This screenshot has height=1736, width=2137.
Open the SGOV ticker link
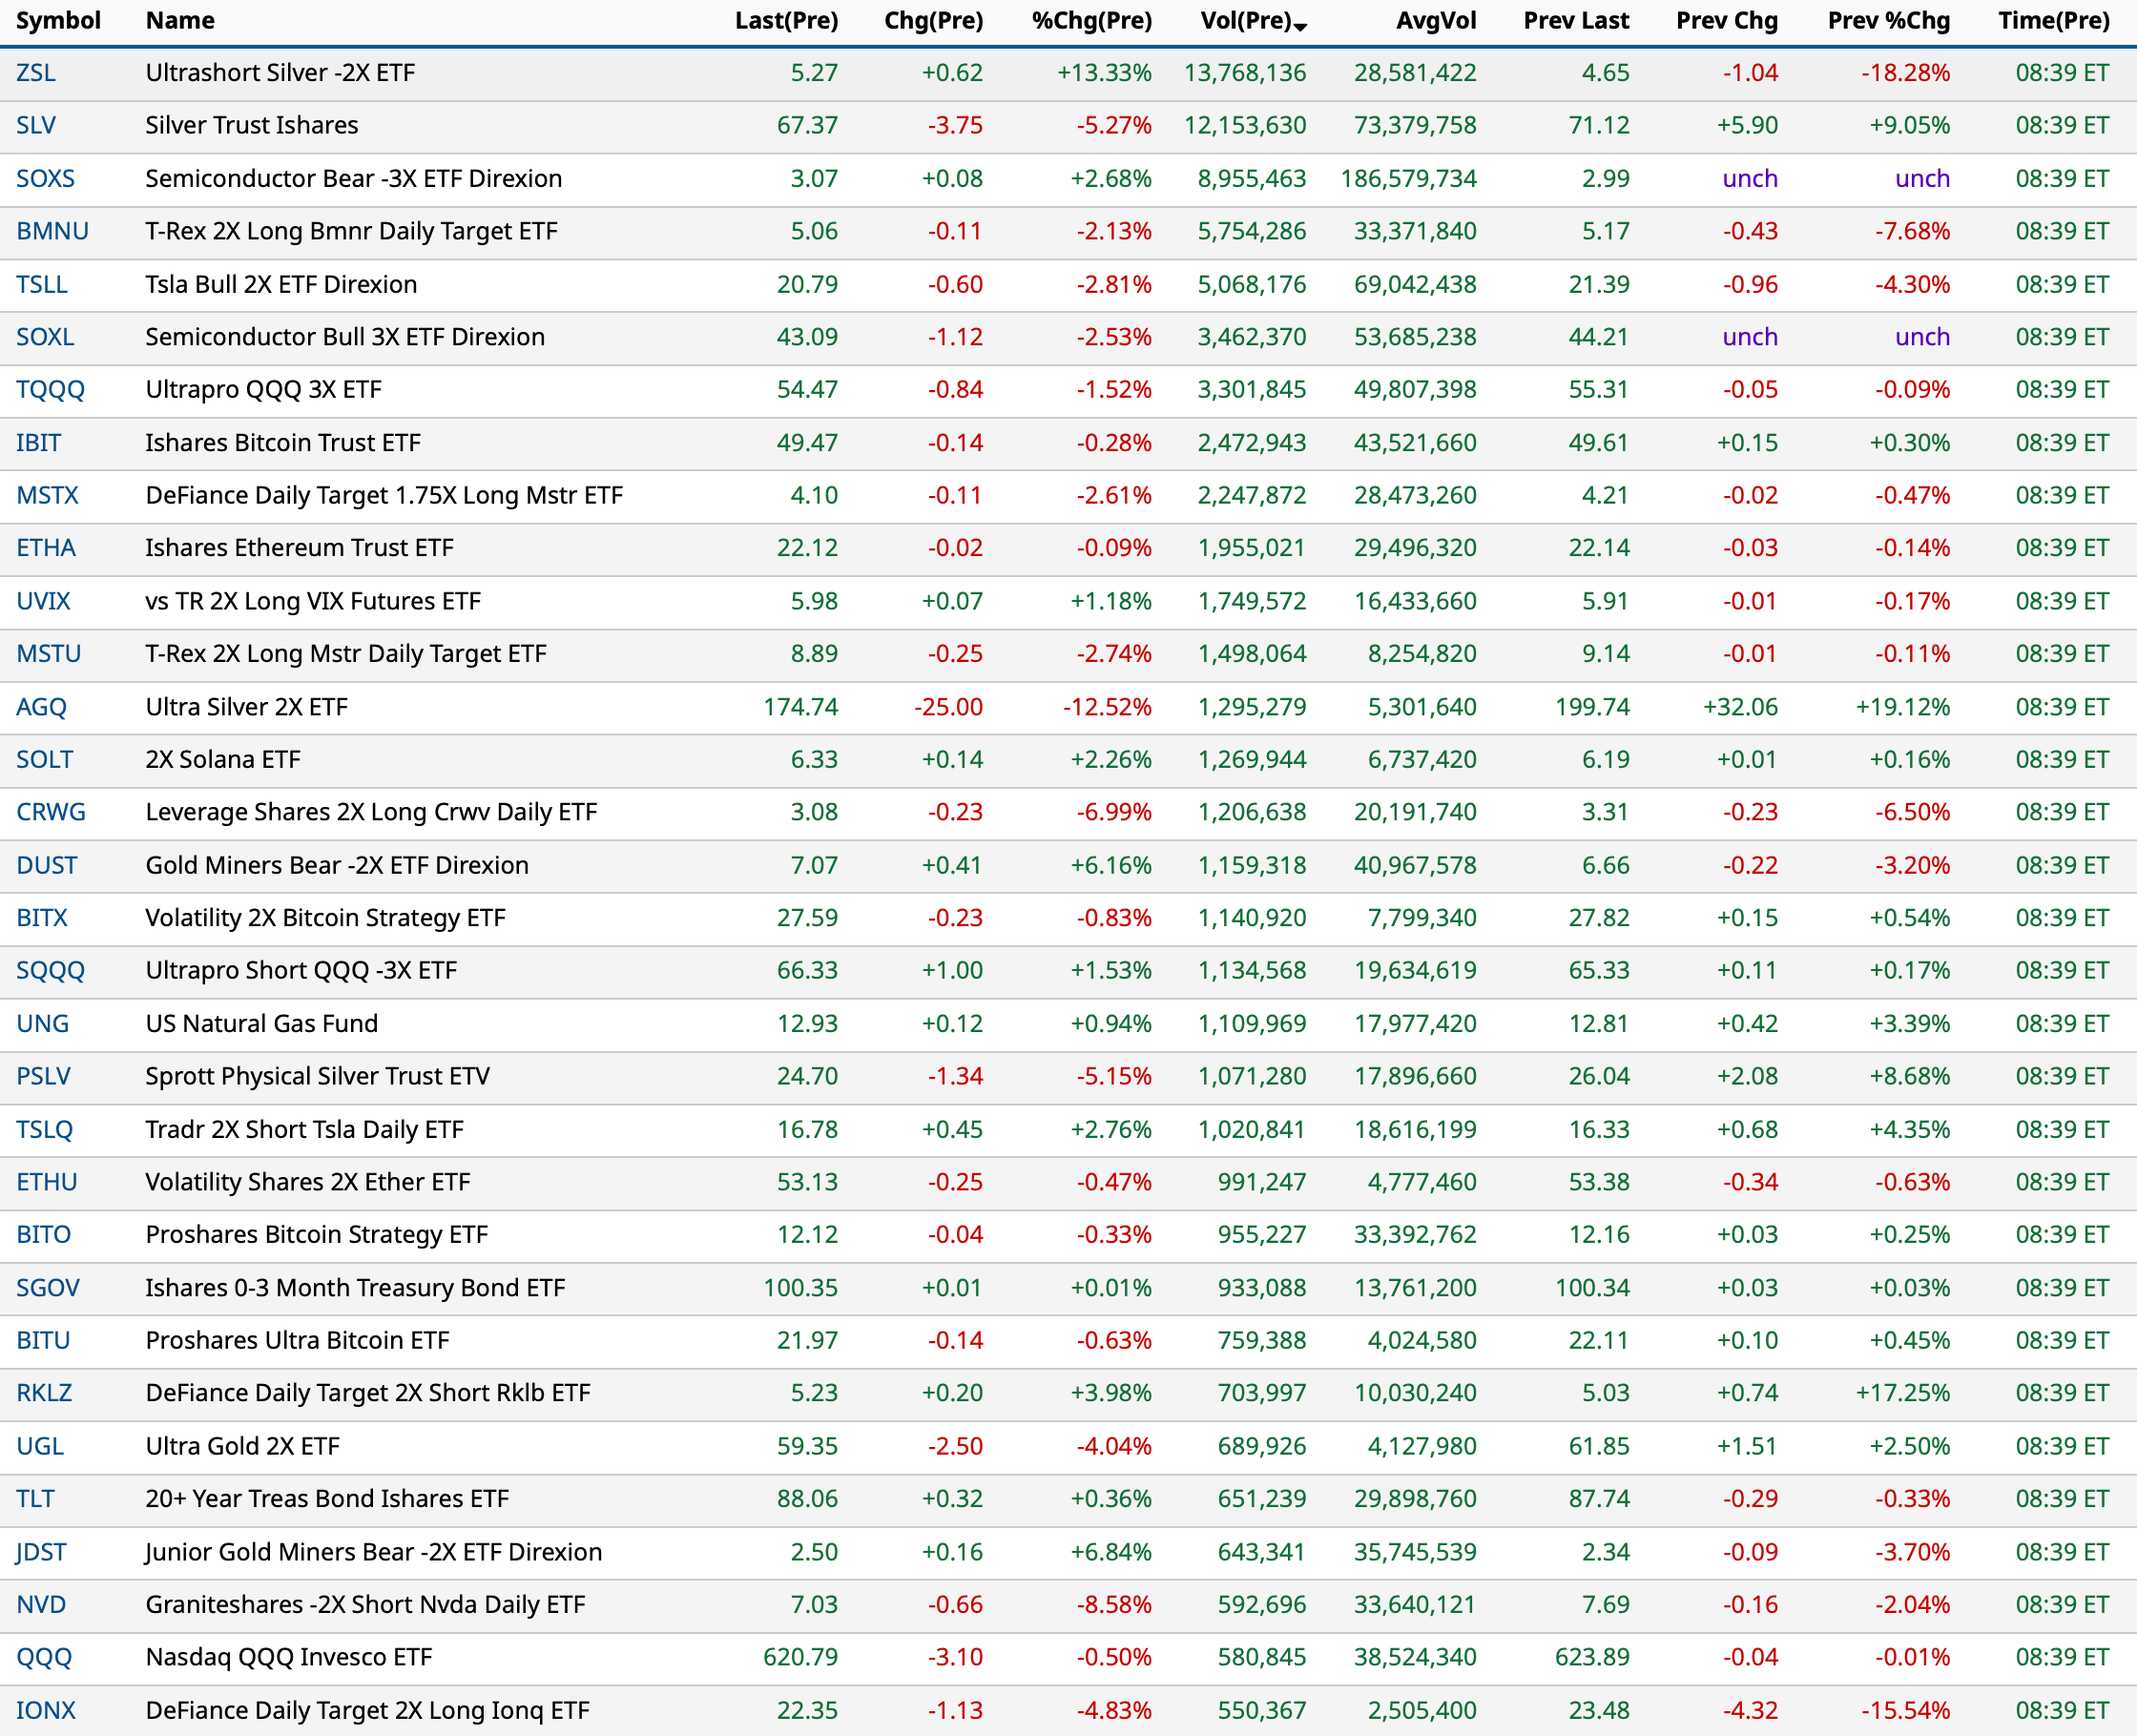point(48,1287)
